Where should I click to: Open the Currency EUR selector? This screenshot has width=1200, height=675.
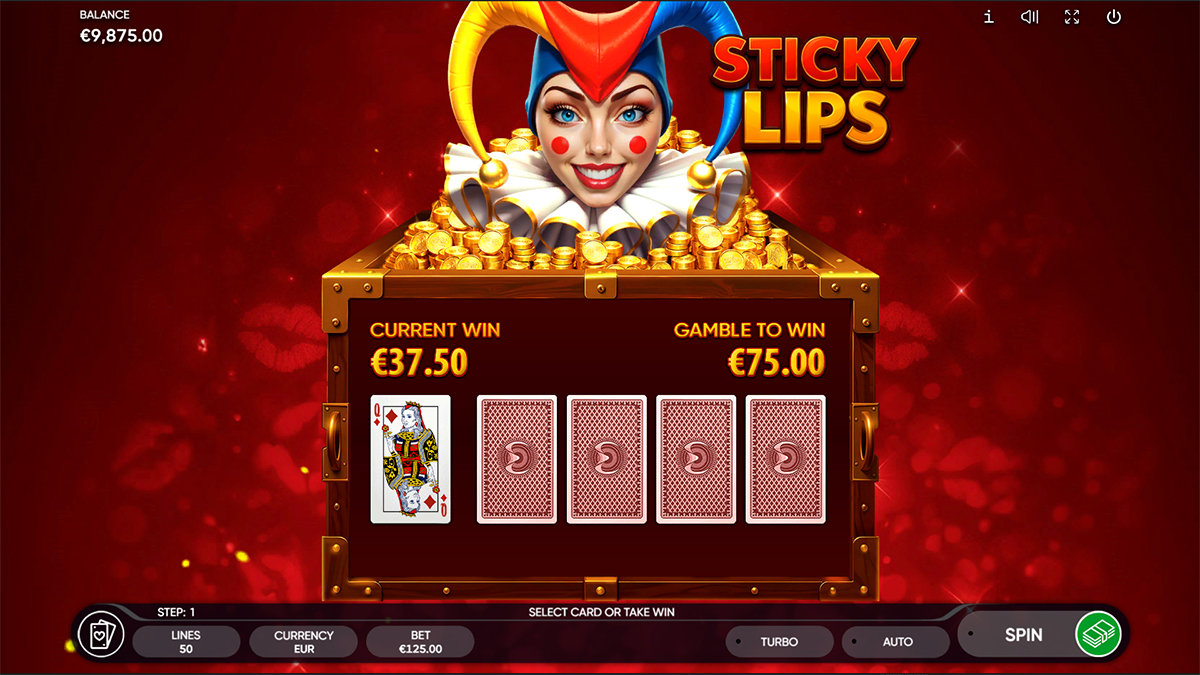point(303,641)
